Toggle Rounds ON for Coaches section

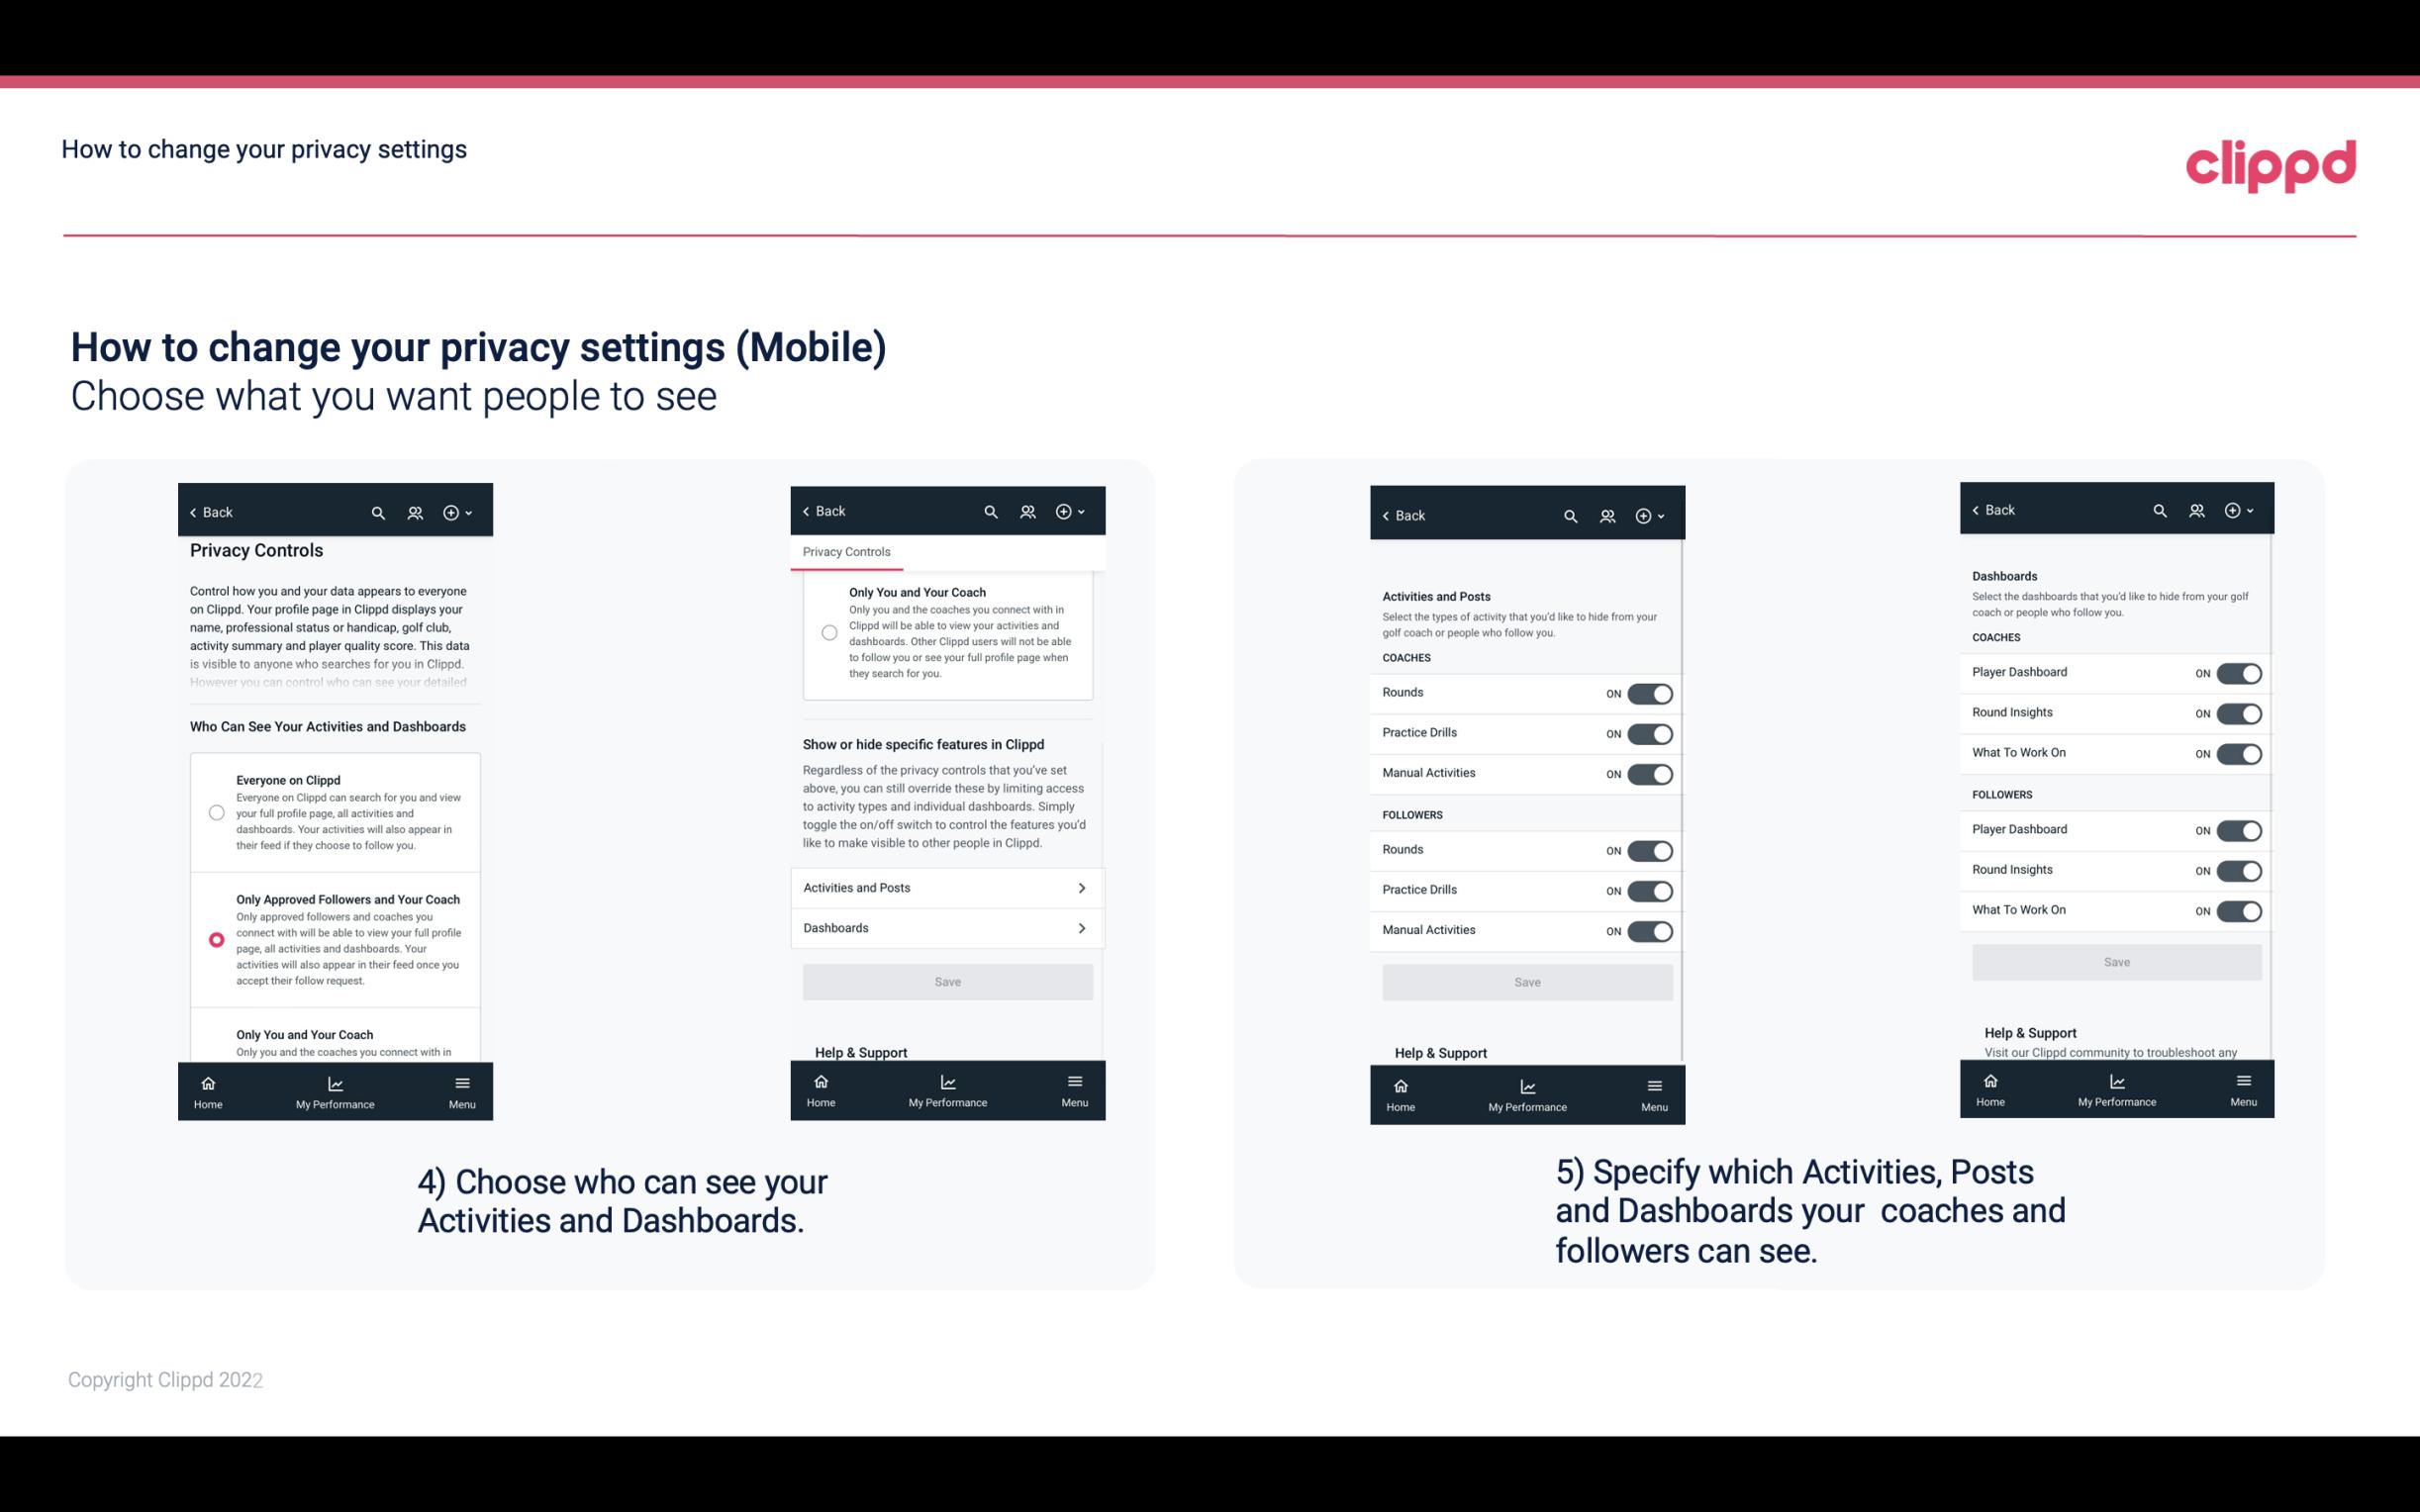tap(1650, 694)
